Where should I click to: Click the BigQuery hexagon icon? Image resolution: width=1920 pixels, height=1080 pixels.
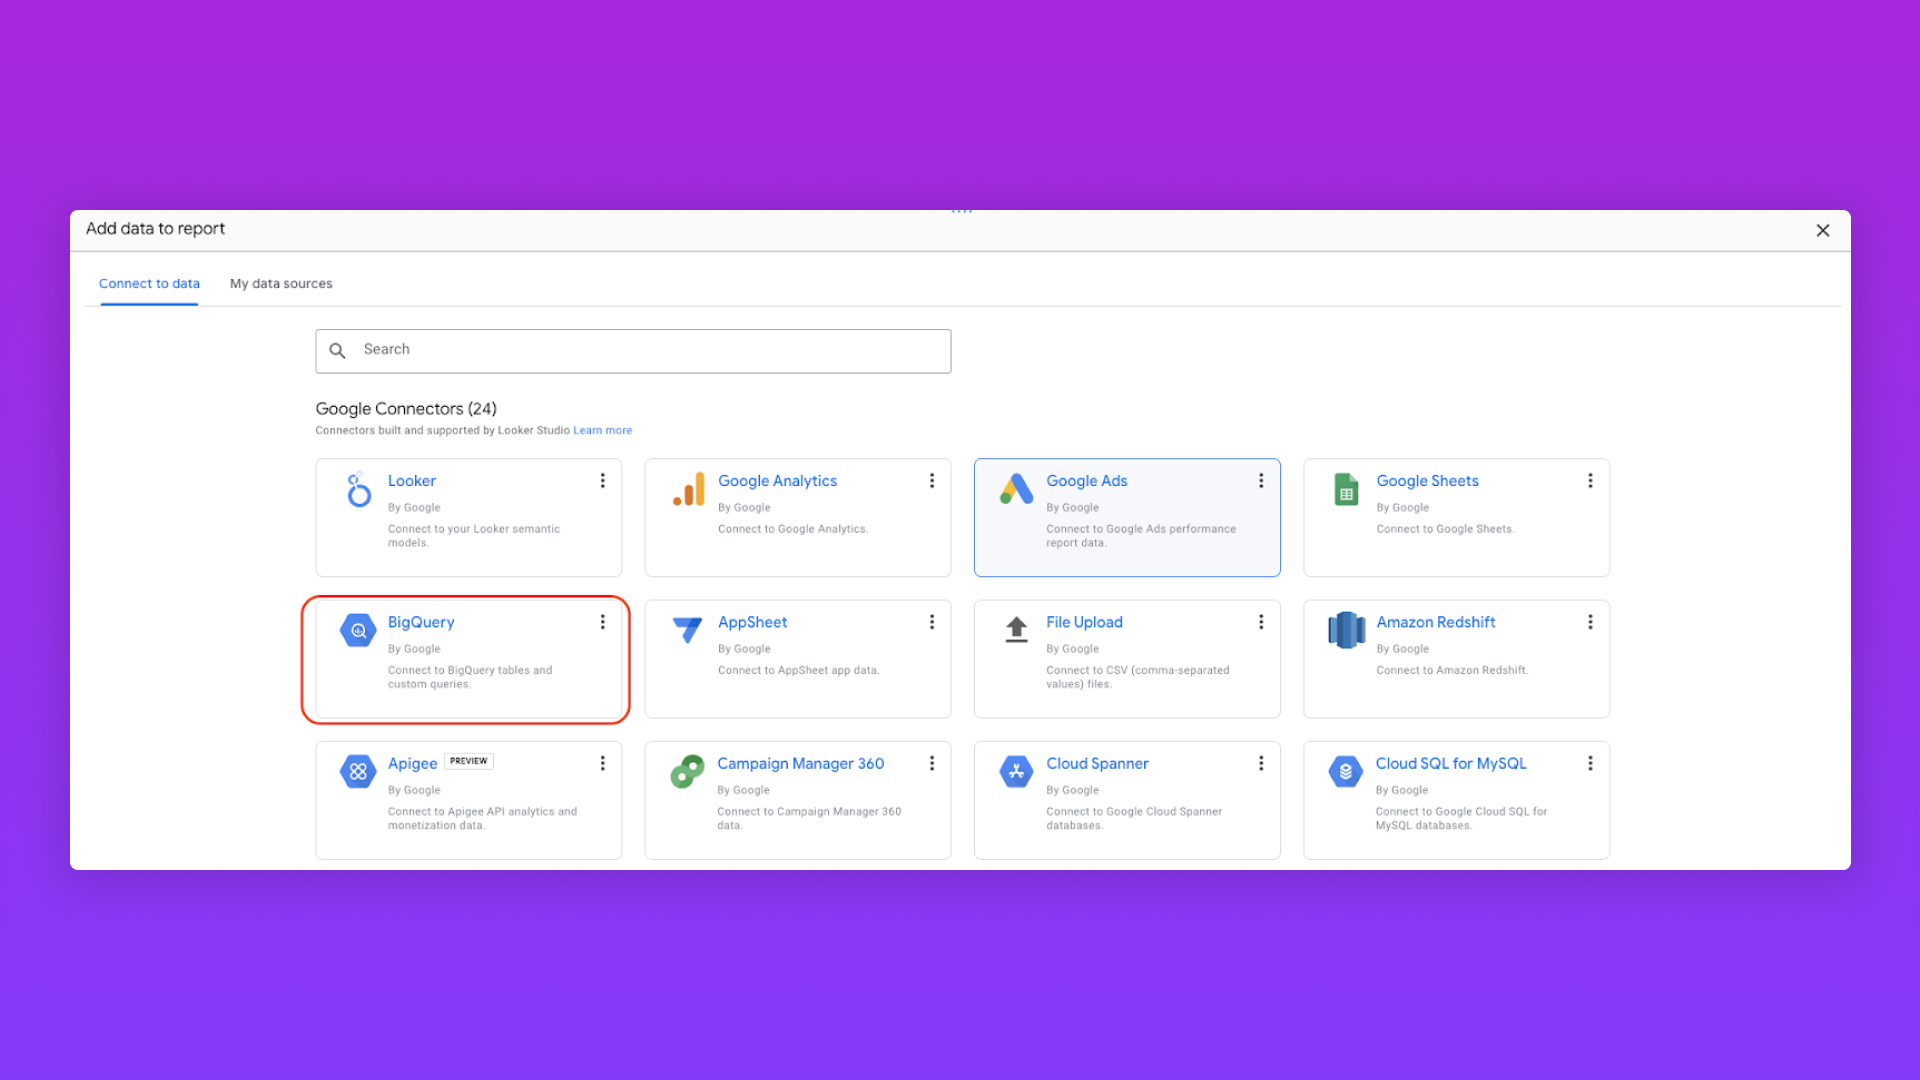[x=358, y=631]
